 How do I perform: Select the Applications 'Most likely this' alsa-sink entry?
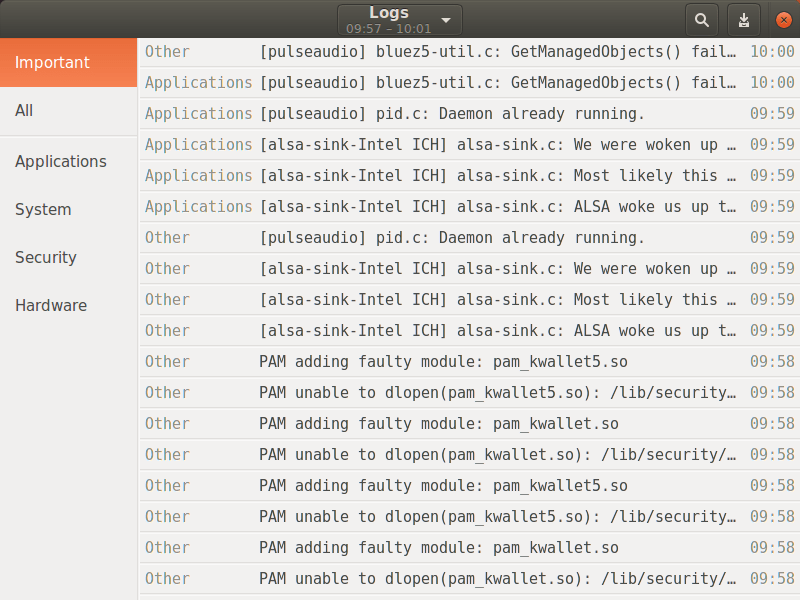click(470, 176)
